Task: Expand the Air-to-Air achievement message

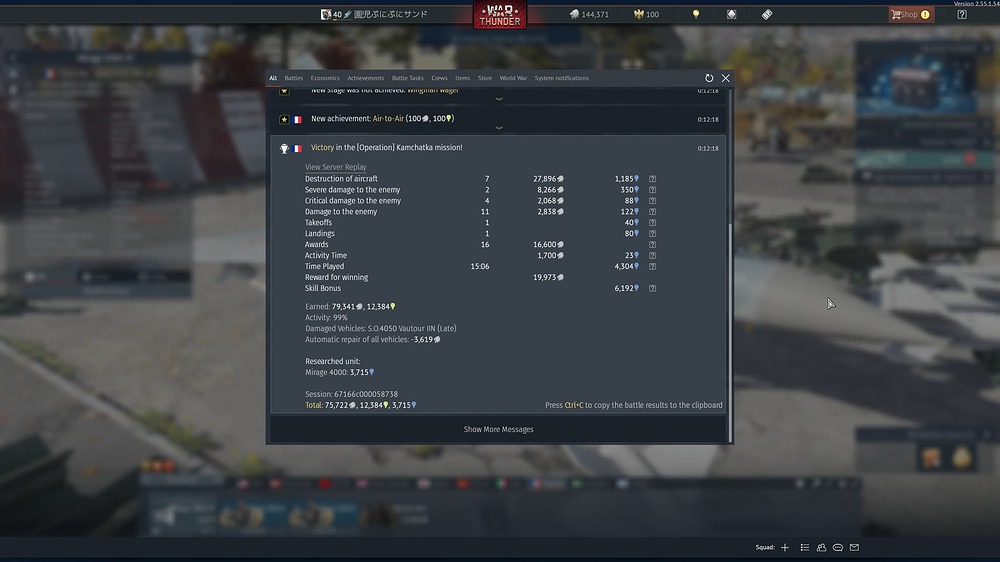Action: tap(499, 128)
